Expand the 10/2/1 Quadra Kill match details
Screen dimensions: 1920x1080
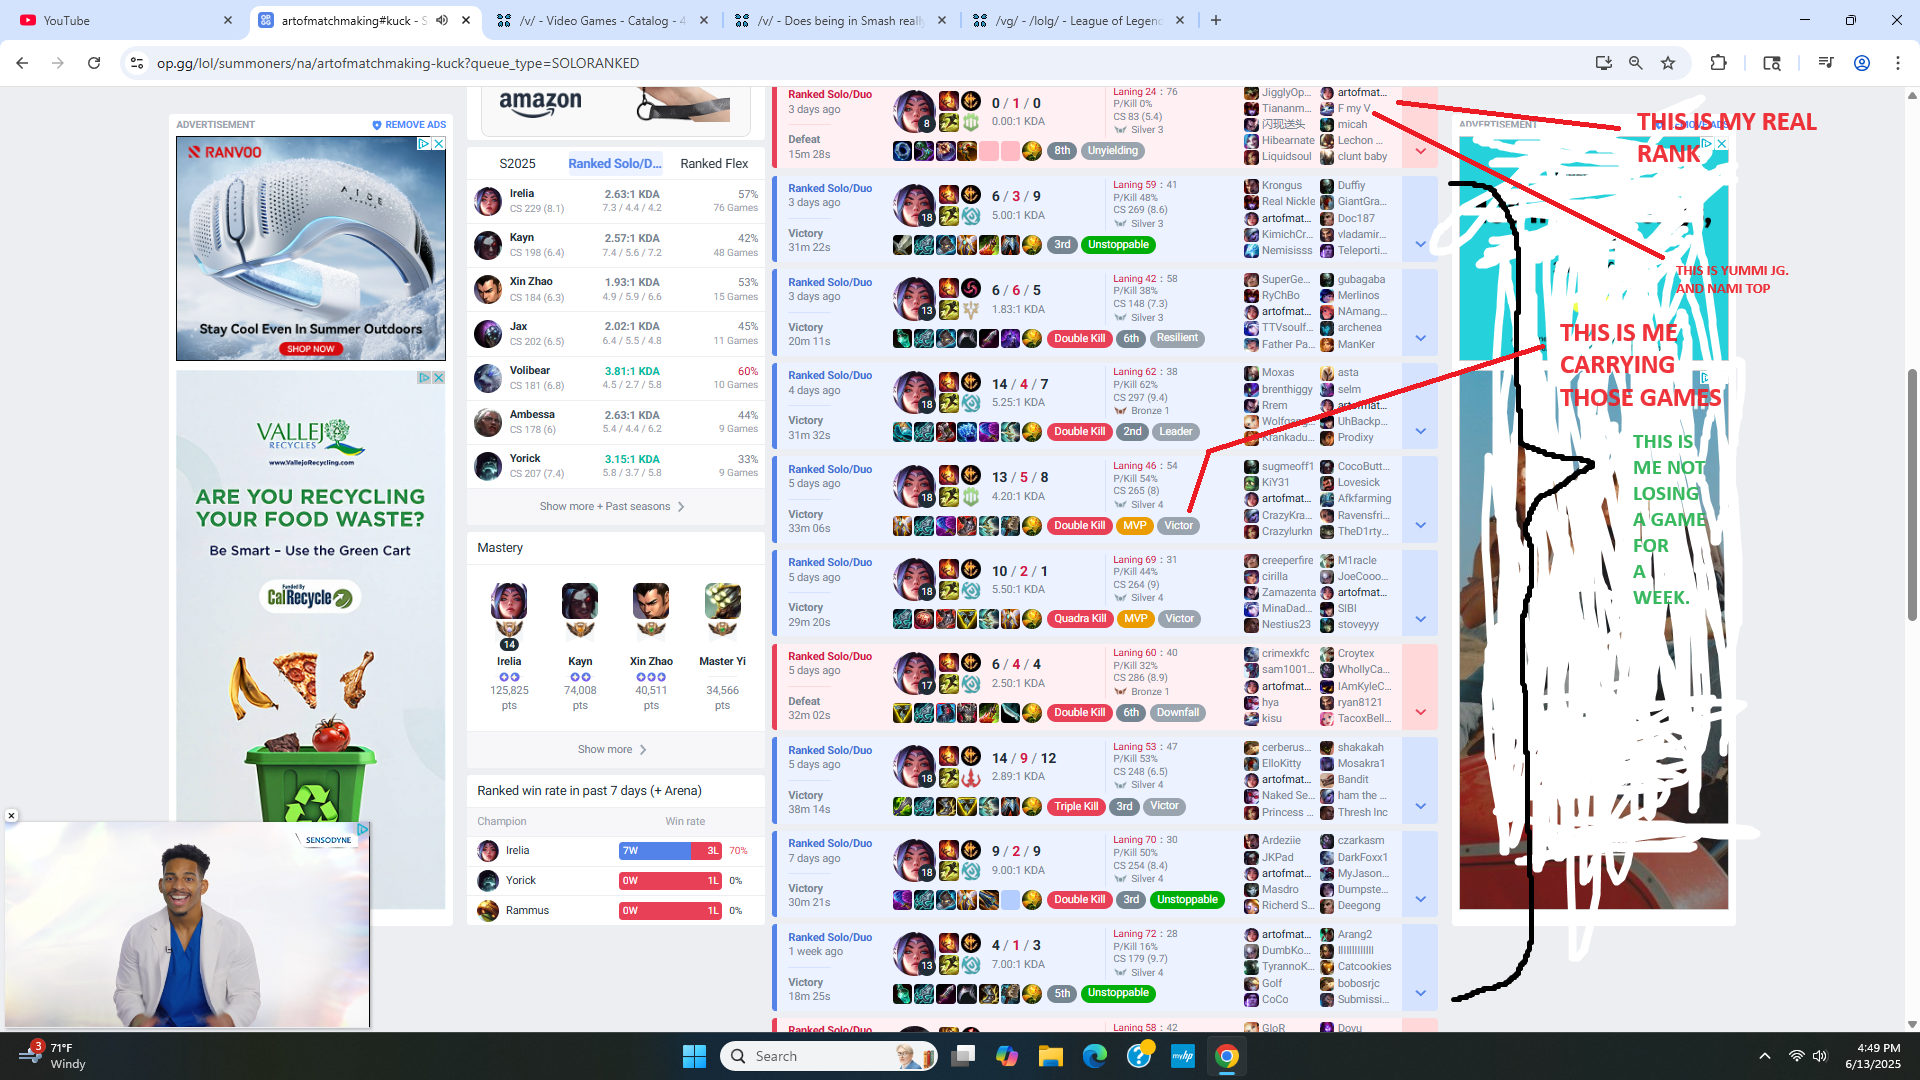tap(1420, 619)
